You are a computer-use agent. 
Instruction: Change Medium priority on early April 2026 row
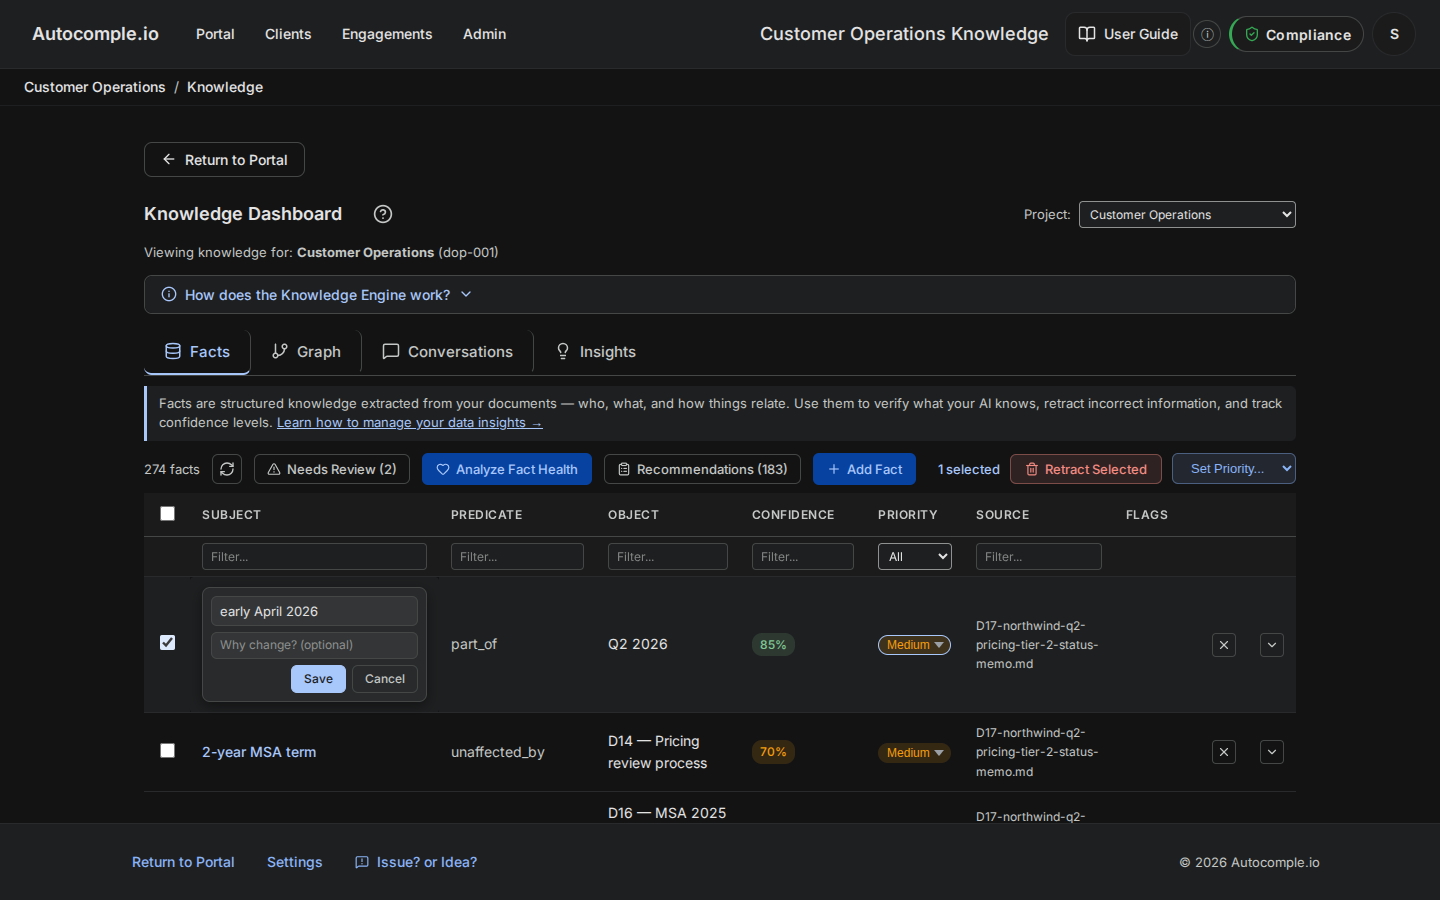pyautogui.click(x=914, y=645)
